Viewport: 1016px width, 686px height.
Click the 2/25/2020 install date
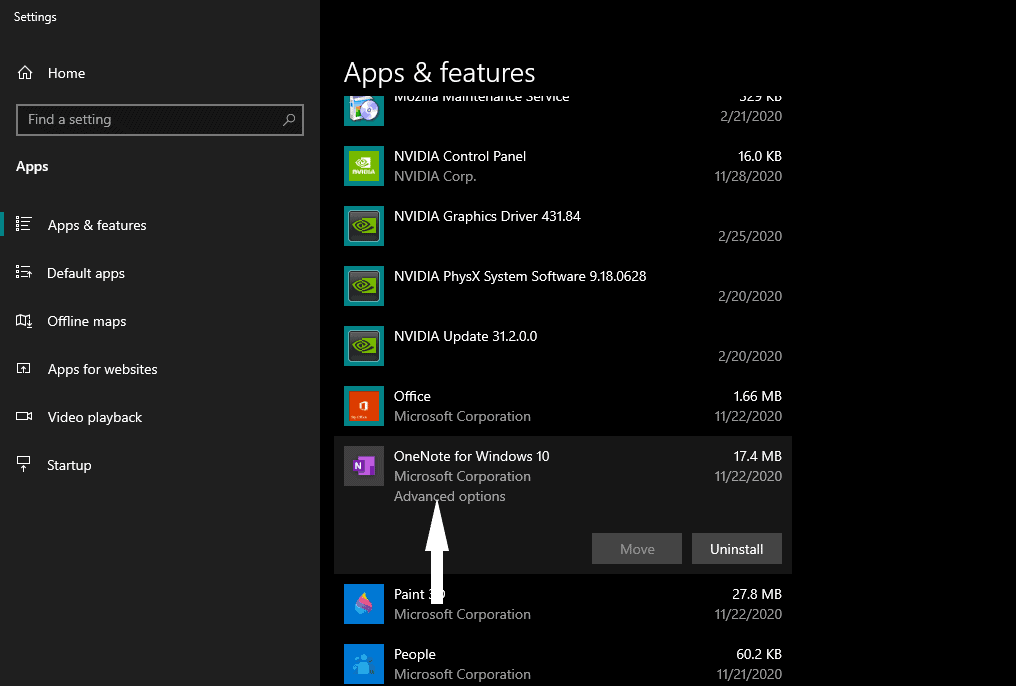(750, 236)
